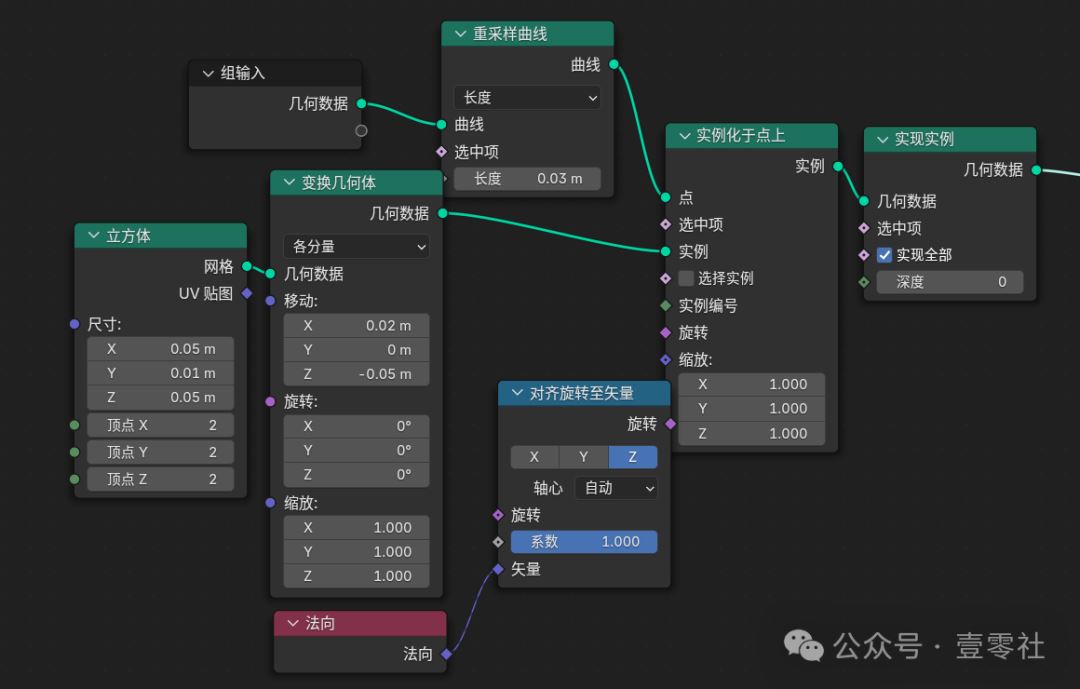Click the 深度 value field on 实现实例

[x=949, y=281]
